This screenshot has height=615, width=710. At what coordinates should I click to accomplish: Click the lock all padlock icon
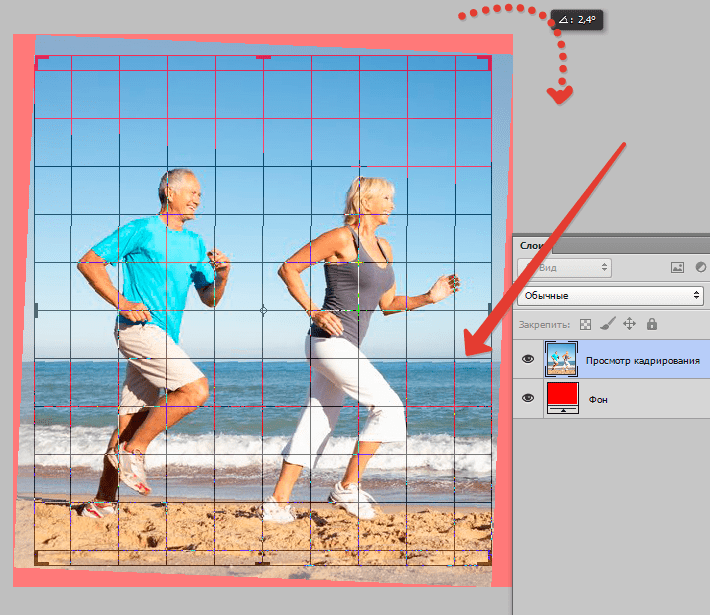[x=652, y=324]
